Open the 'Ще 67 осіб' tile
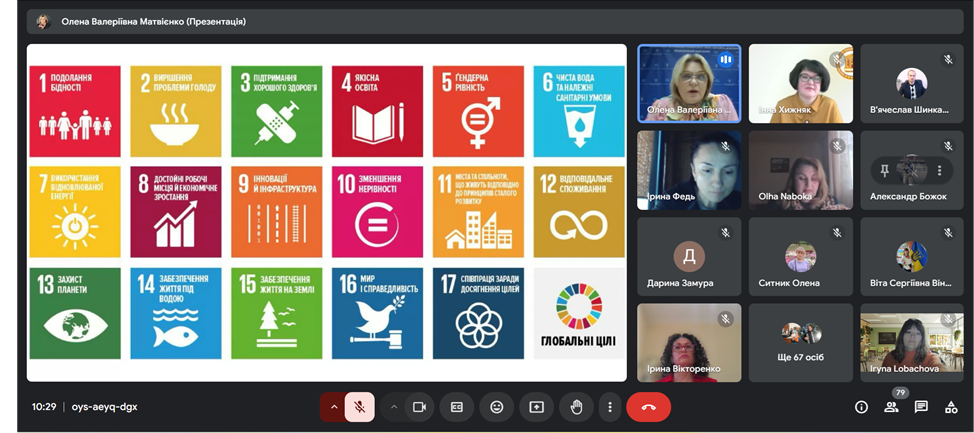 click(x=801, y=343)
